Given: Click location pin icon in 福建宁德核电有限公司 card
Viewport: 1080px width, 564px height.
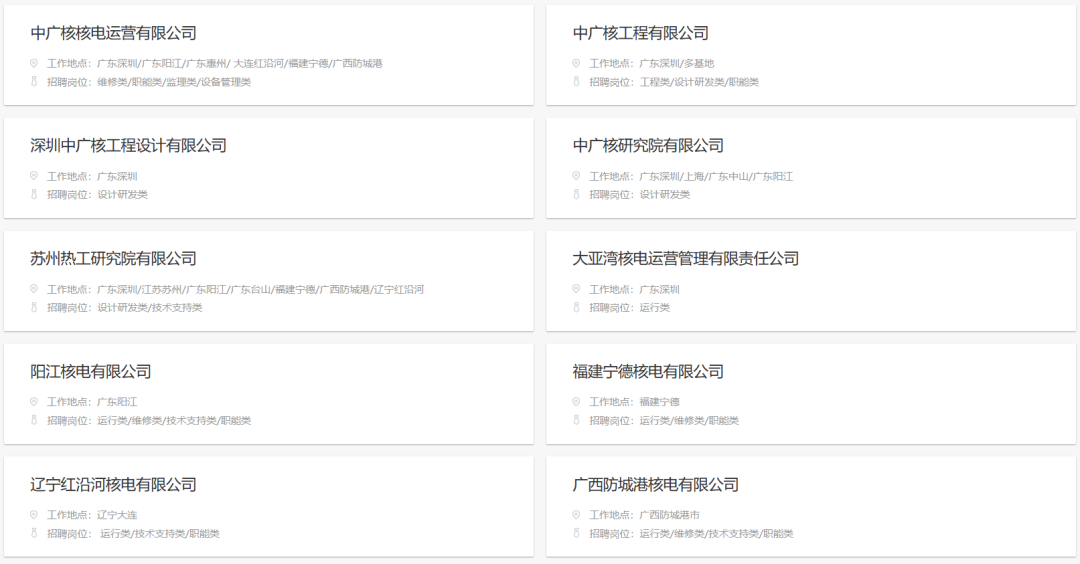Looking at the screenshot, I should click(x=576, y=401).
